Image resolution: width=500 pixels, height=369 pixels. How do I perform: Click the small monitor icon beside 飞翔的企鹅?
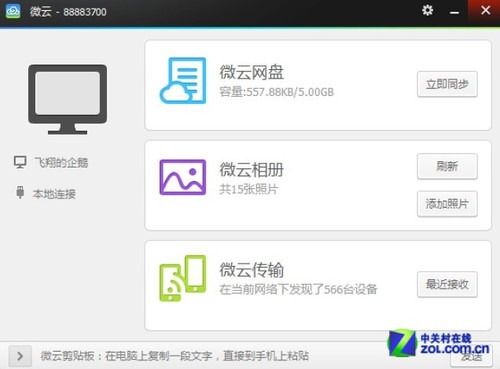20,162
